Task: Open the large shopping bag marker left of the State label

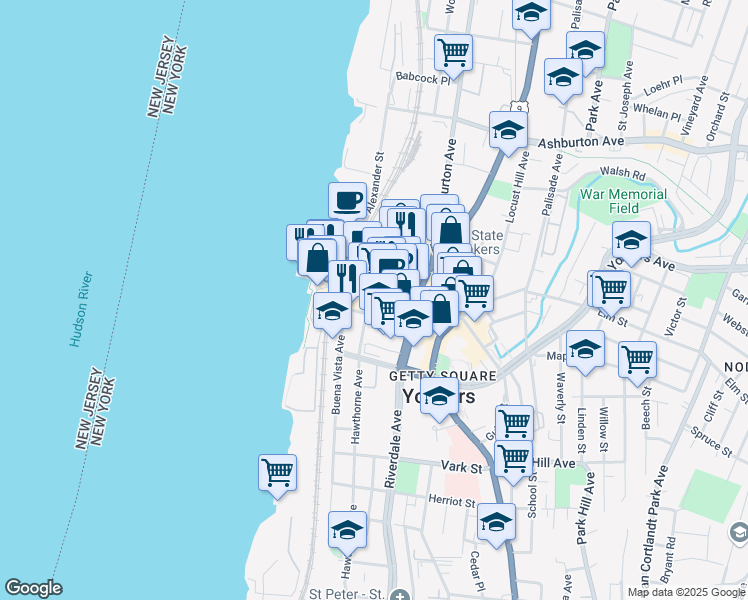Action: (450, 228)
